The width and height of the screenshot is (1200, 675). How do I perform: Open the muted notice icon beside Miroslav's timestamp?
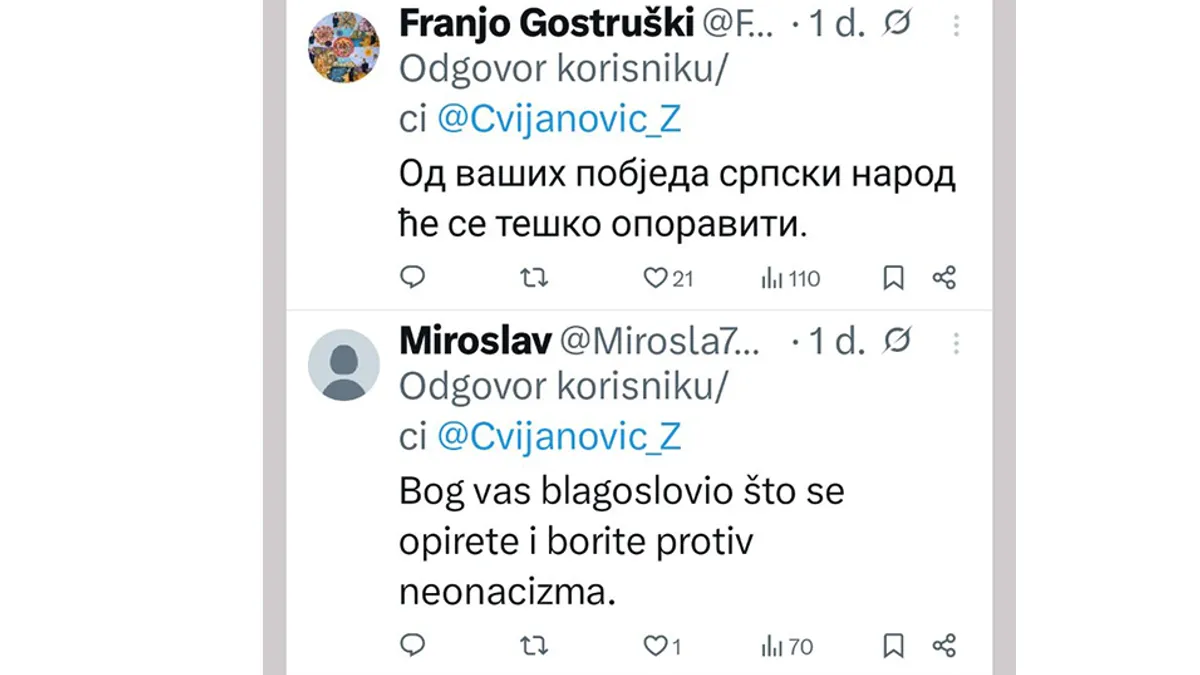click(x=897, y=341)
